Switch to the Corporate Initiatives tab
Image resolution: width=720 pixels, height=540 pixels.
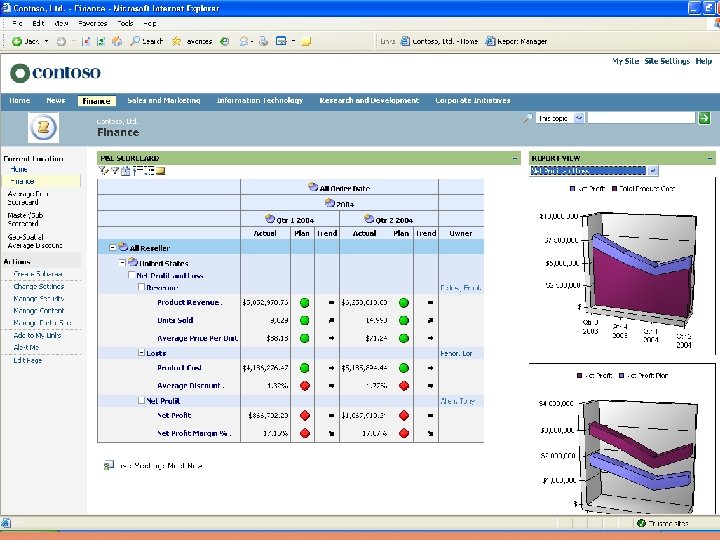point(472,100)
